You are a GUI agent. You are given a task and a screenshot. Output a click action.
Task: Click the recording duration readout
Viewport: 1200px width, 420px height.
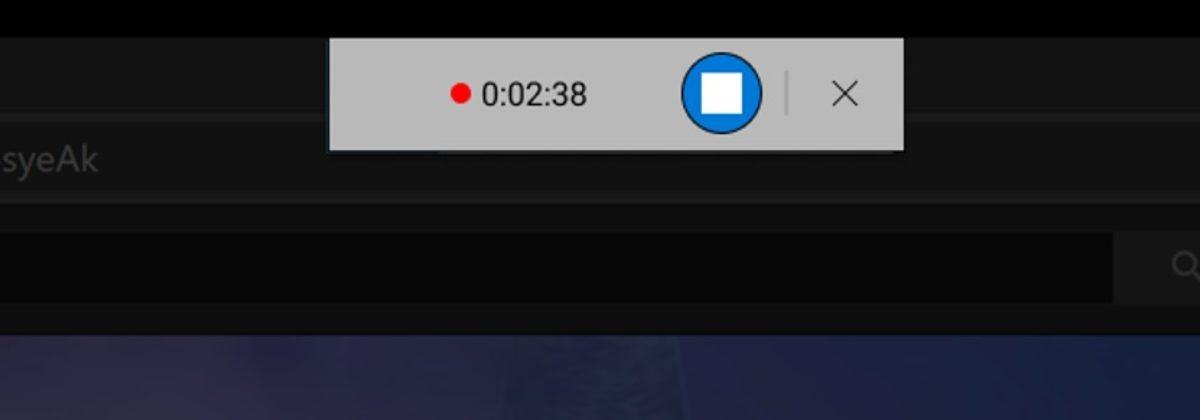coord(534,94)
